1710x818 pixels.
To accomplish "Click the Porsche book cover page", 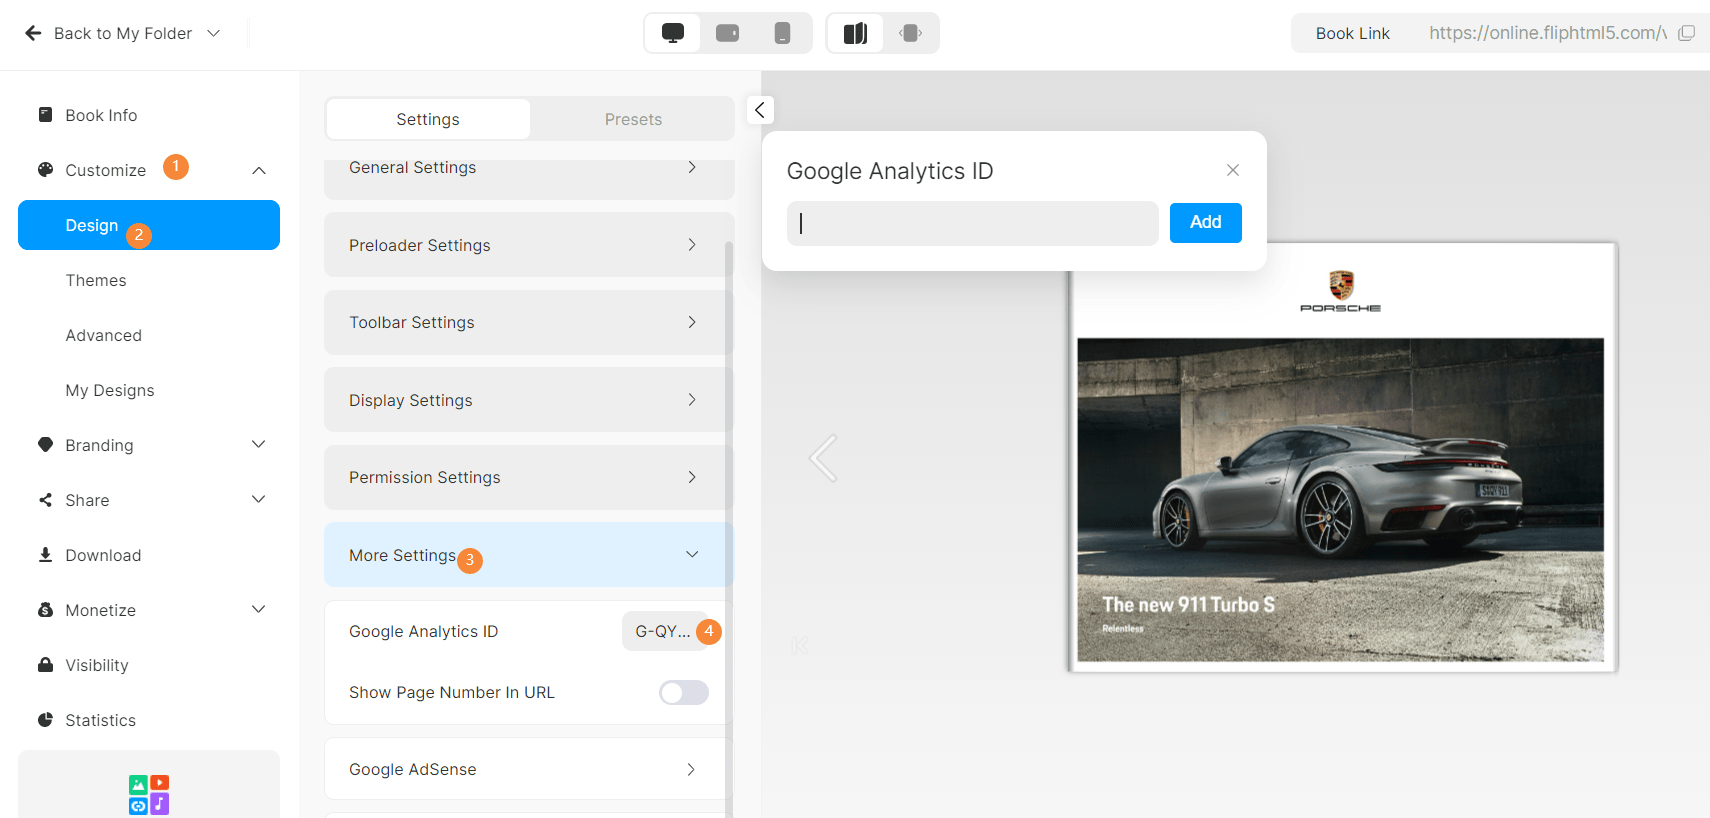I will pyautogui.click(x=1342, y=457).
